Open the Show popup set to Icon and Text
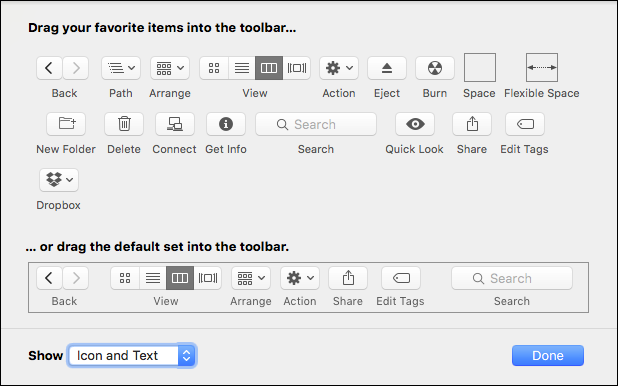This screenshot has width=618, height=386. (132, 356)
